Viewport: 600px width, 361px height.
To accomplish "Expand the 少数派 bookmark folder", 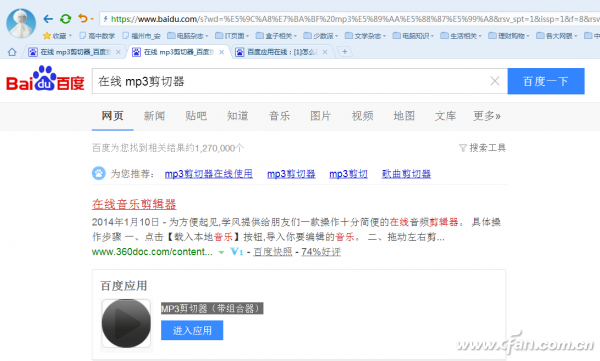I will (321, 36).
